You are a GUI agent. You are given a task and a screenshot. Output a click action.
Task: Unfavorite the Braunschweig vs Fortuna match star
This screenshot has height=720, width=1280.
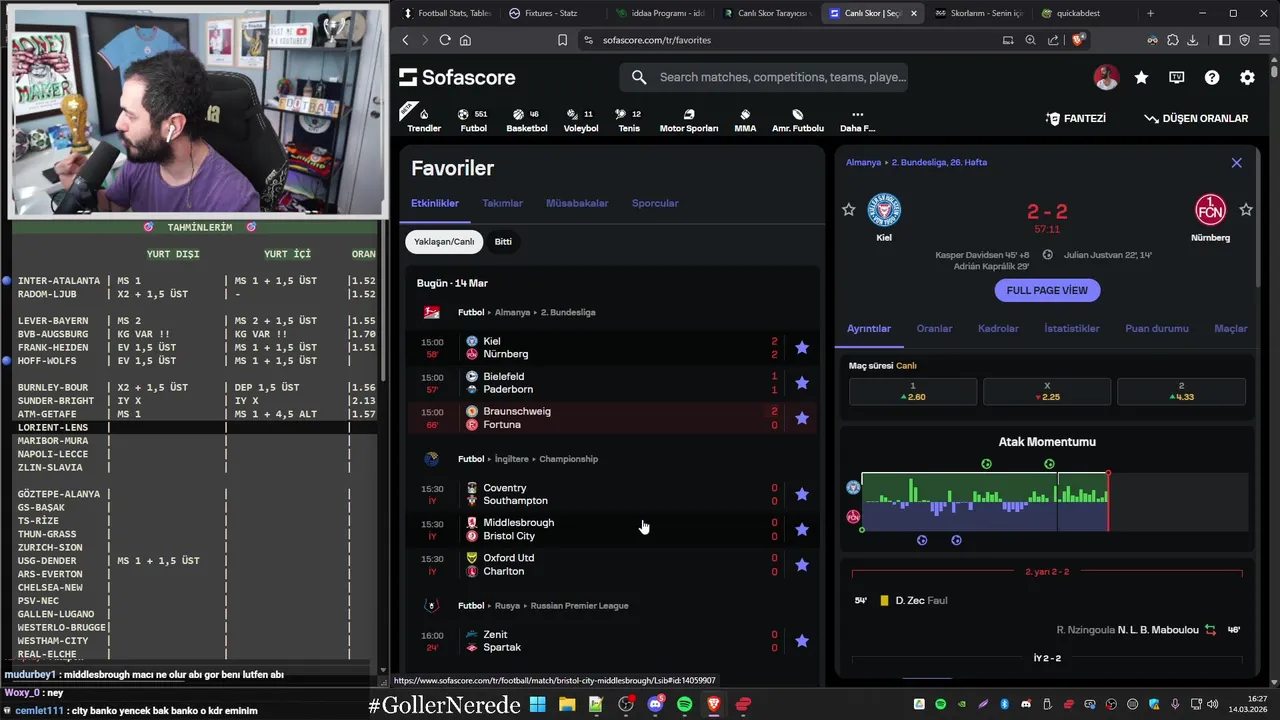802,417
